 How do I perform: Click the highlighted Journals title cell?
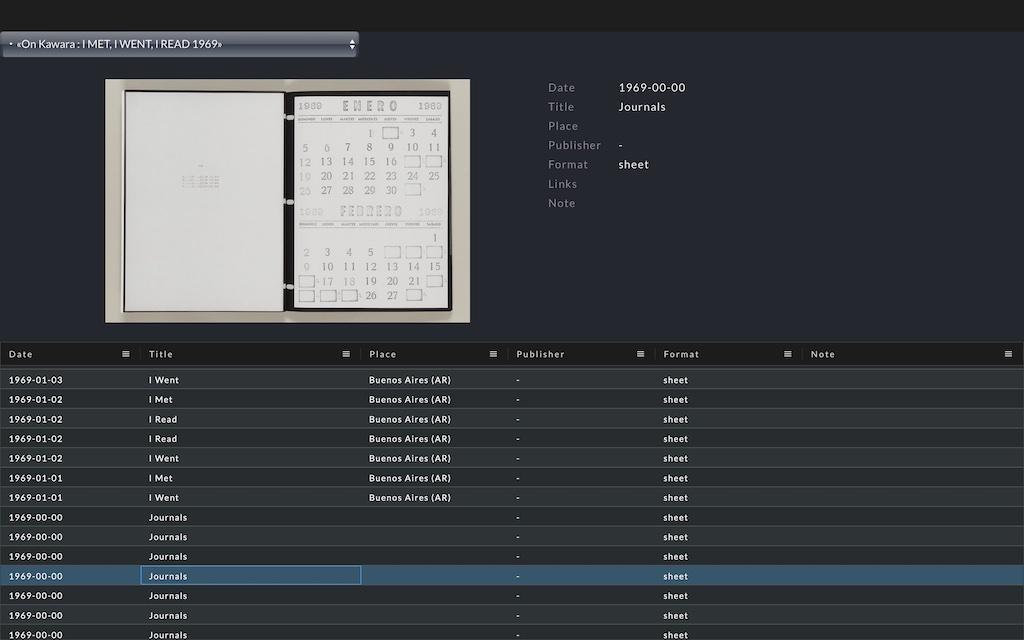click(250, 576)
